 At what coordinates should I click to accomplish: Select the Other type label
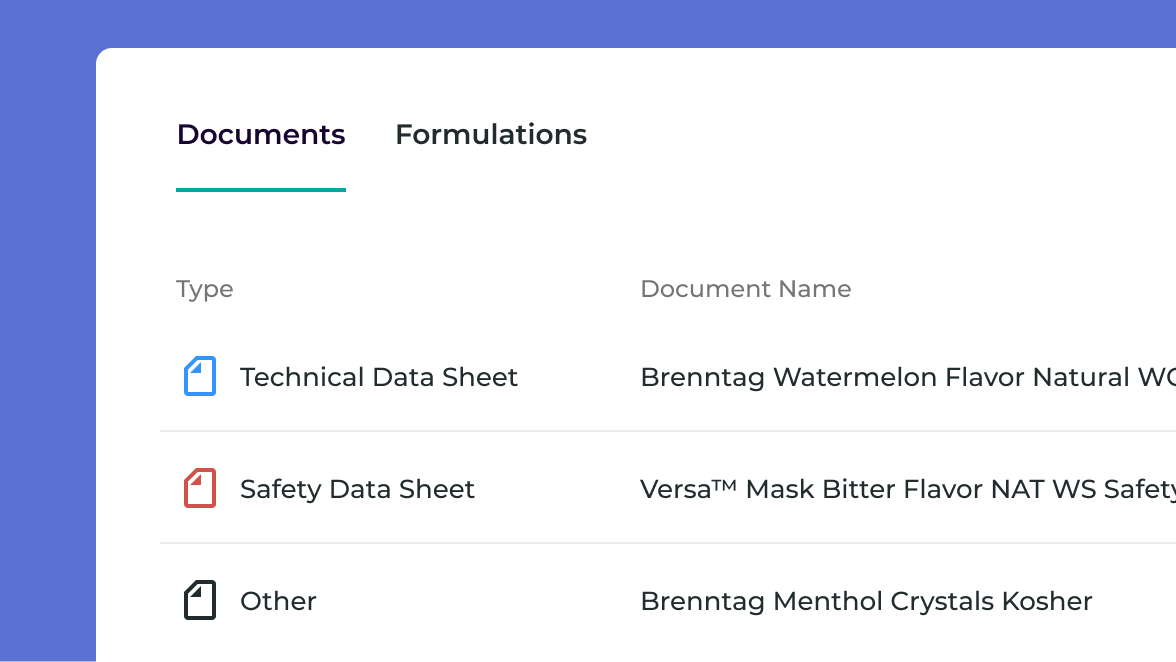pyautogui.click(x=278, y=601)
